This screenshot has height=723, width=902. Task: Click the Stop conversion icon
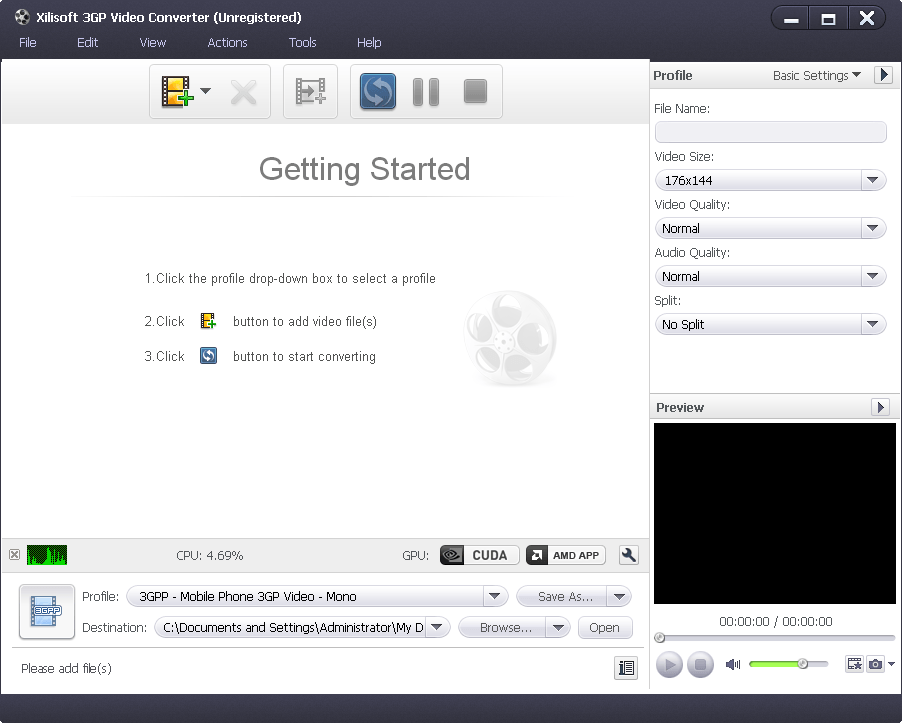pos(474,91)
